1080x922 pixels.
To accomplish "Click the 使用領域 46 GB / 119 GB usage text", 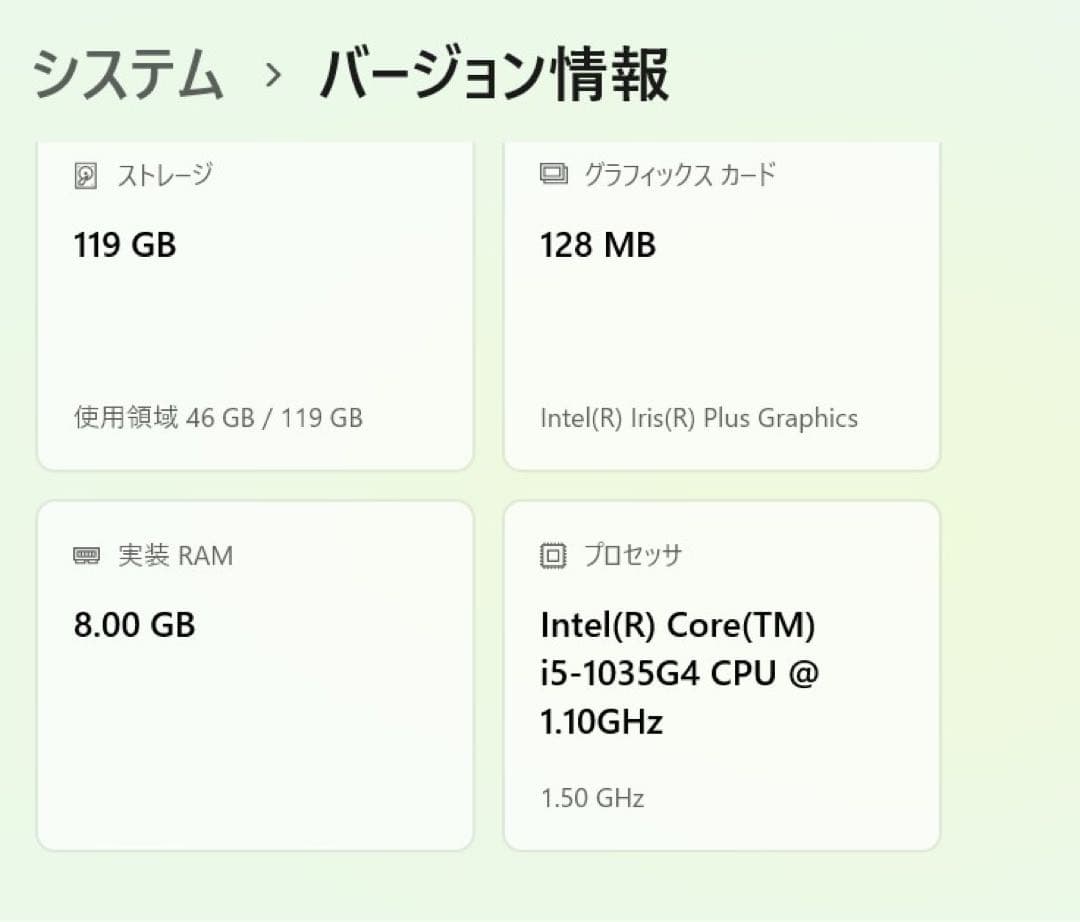I will pos(217,418).
